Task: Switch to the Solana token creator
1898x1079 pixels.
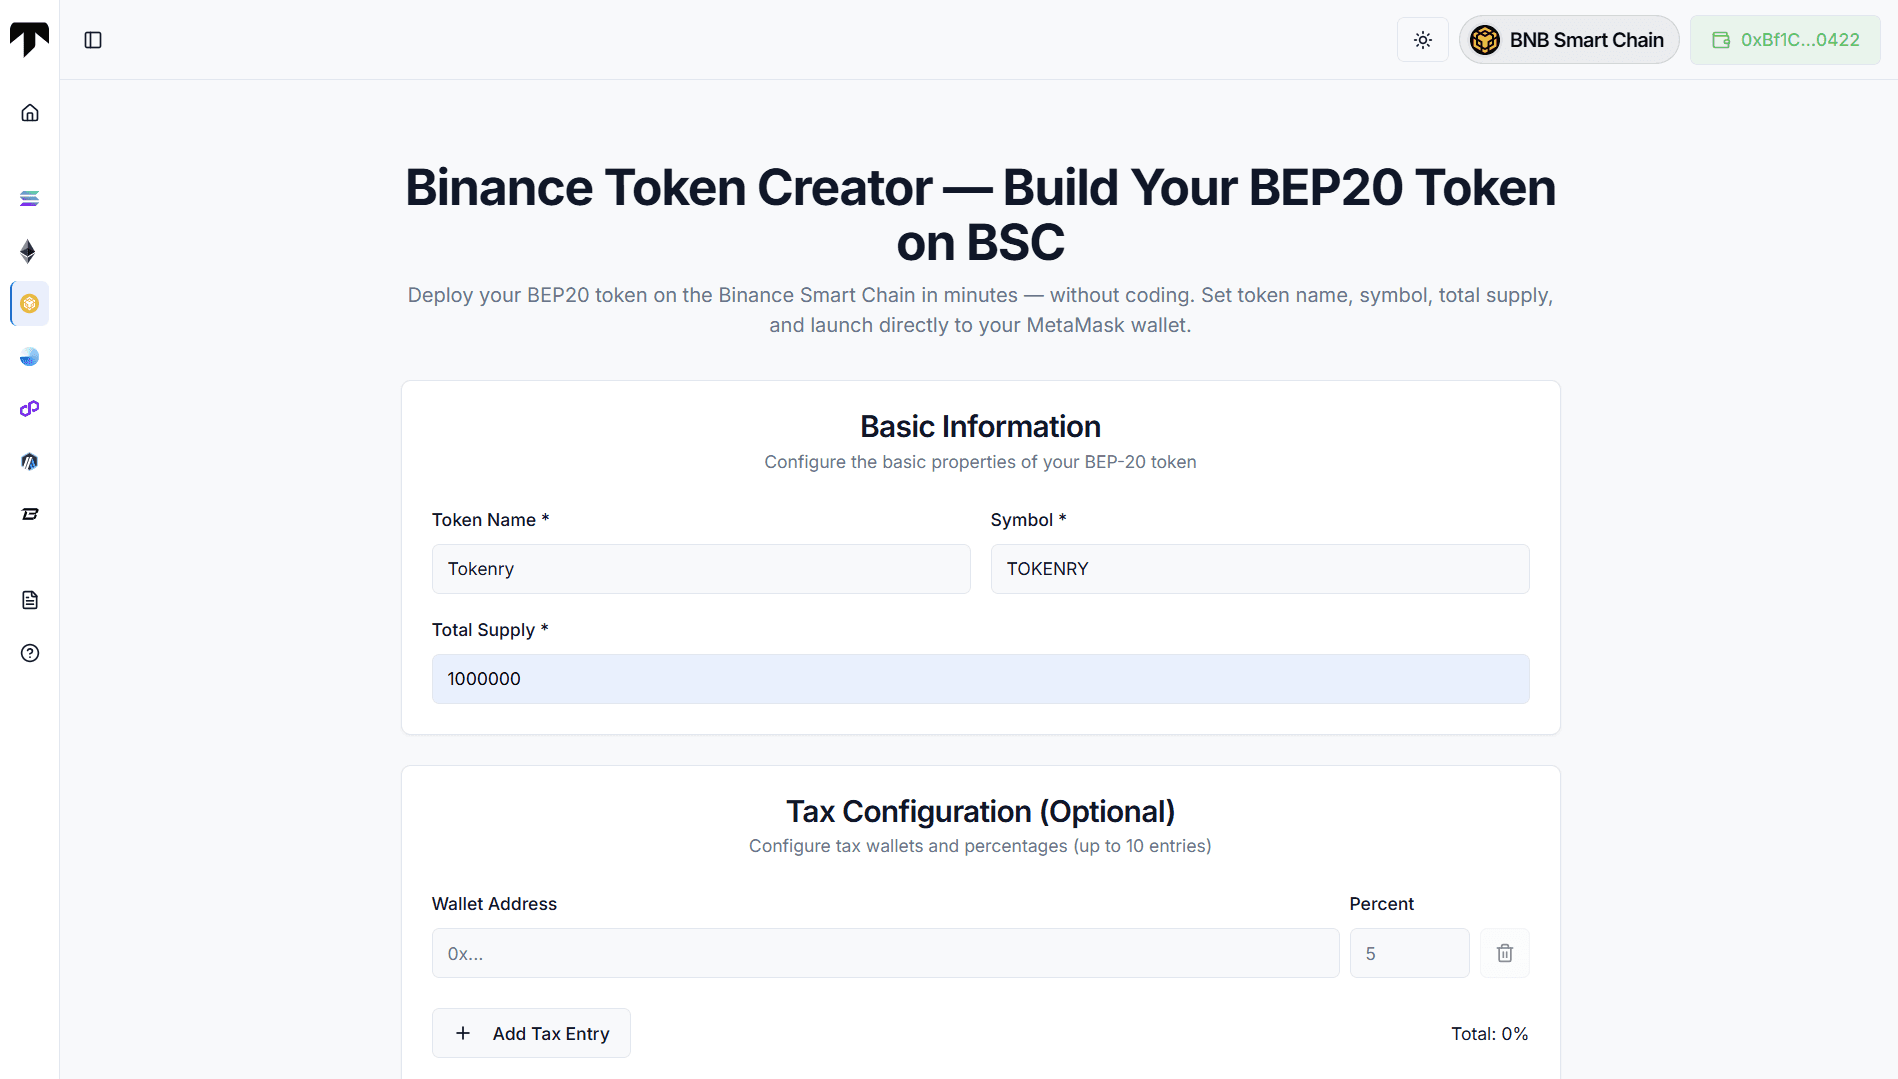Action: (30, 199)
